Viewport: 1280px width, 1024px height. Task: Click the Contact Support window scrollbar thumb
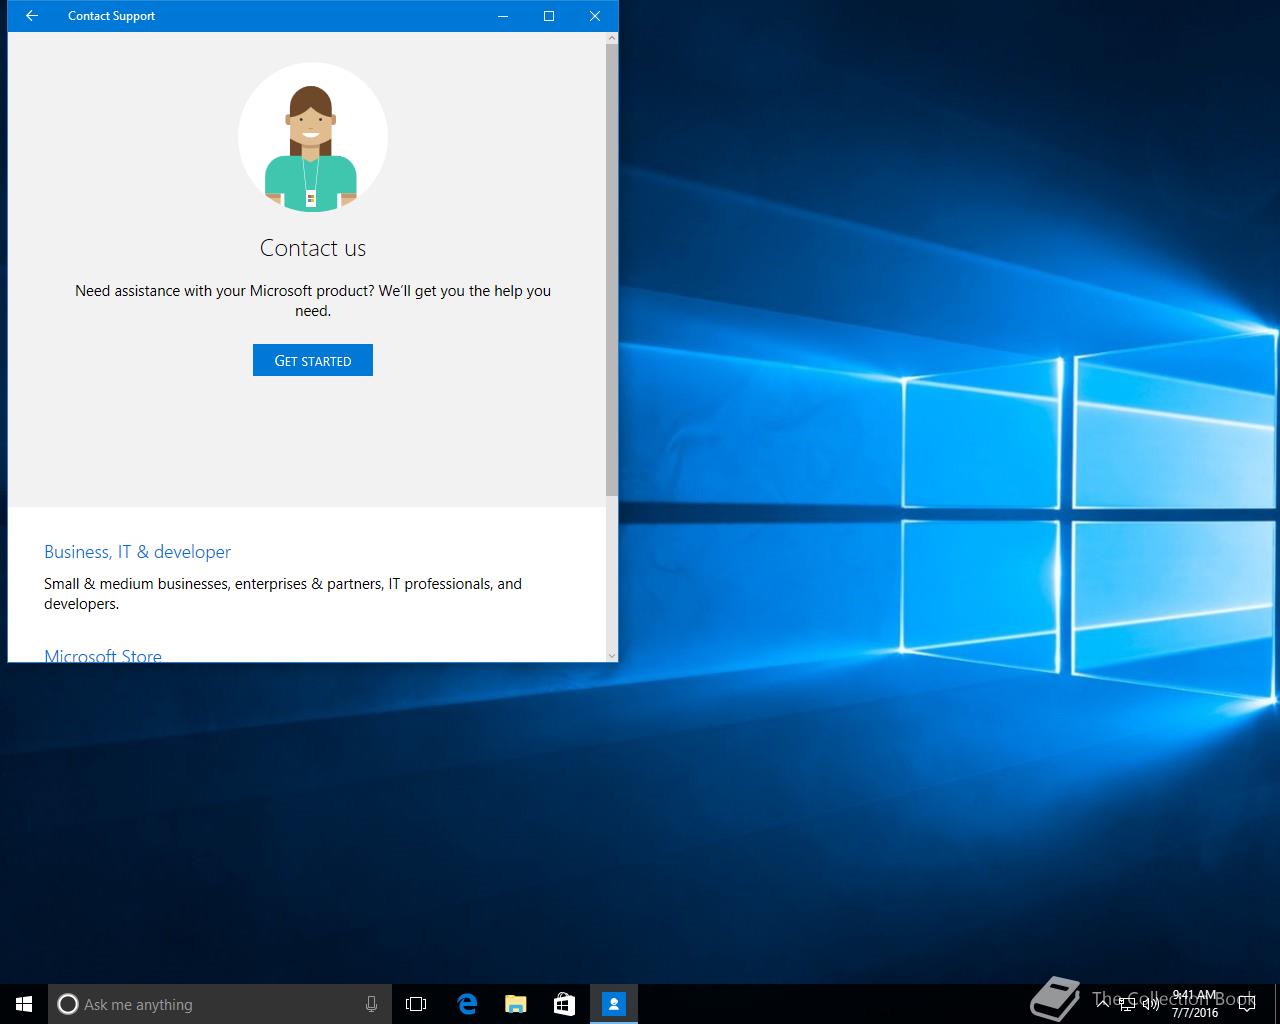click(x=612, y=270)
